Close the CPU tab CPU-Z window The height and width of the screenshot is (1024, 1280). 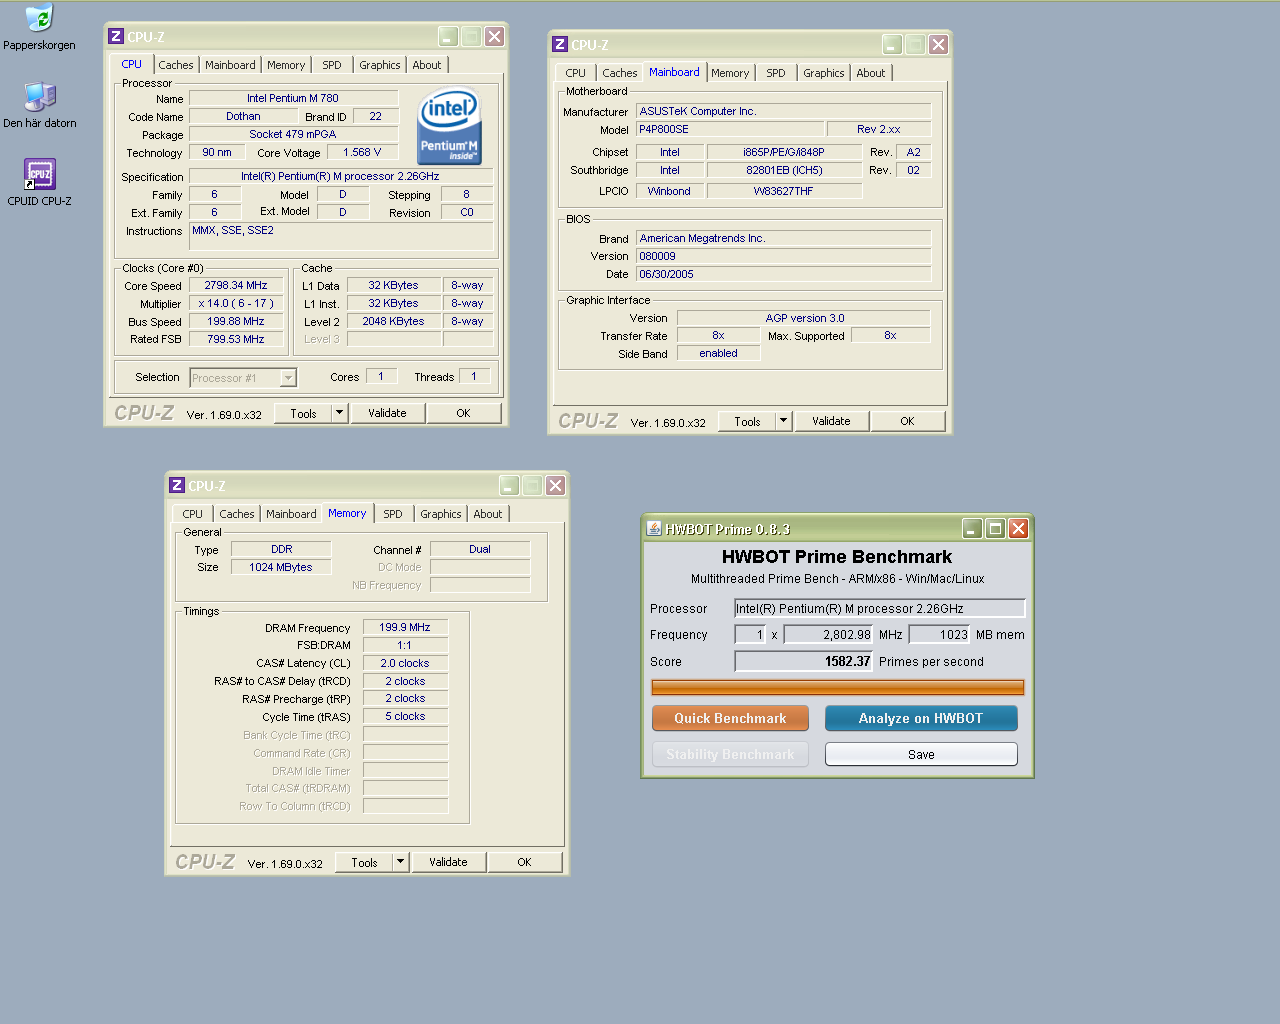(x=494, y=37)
